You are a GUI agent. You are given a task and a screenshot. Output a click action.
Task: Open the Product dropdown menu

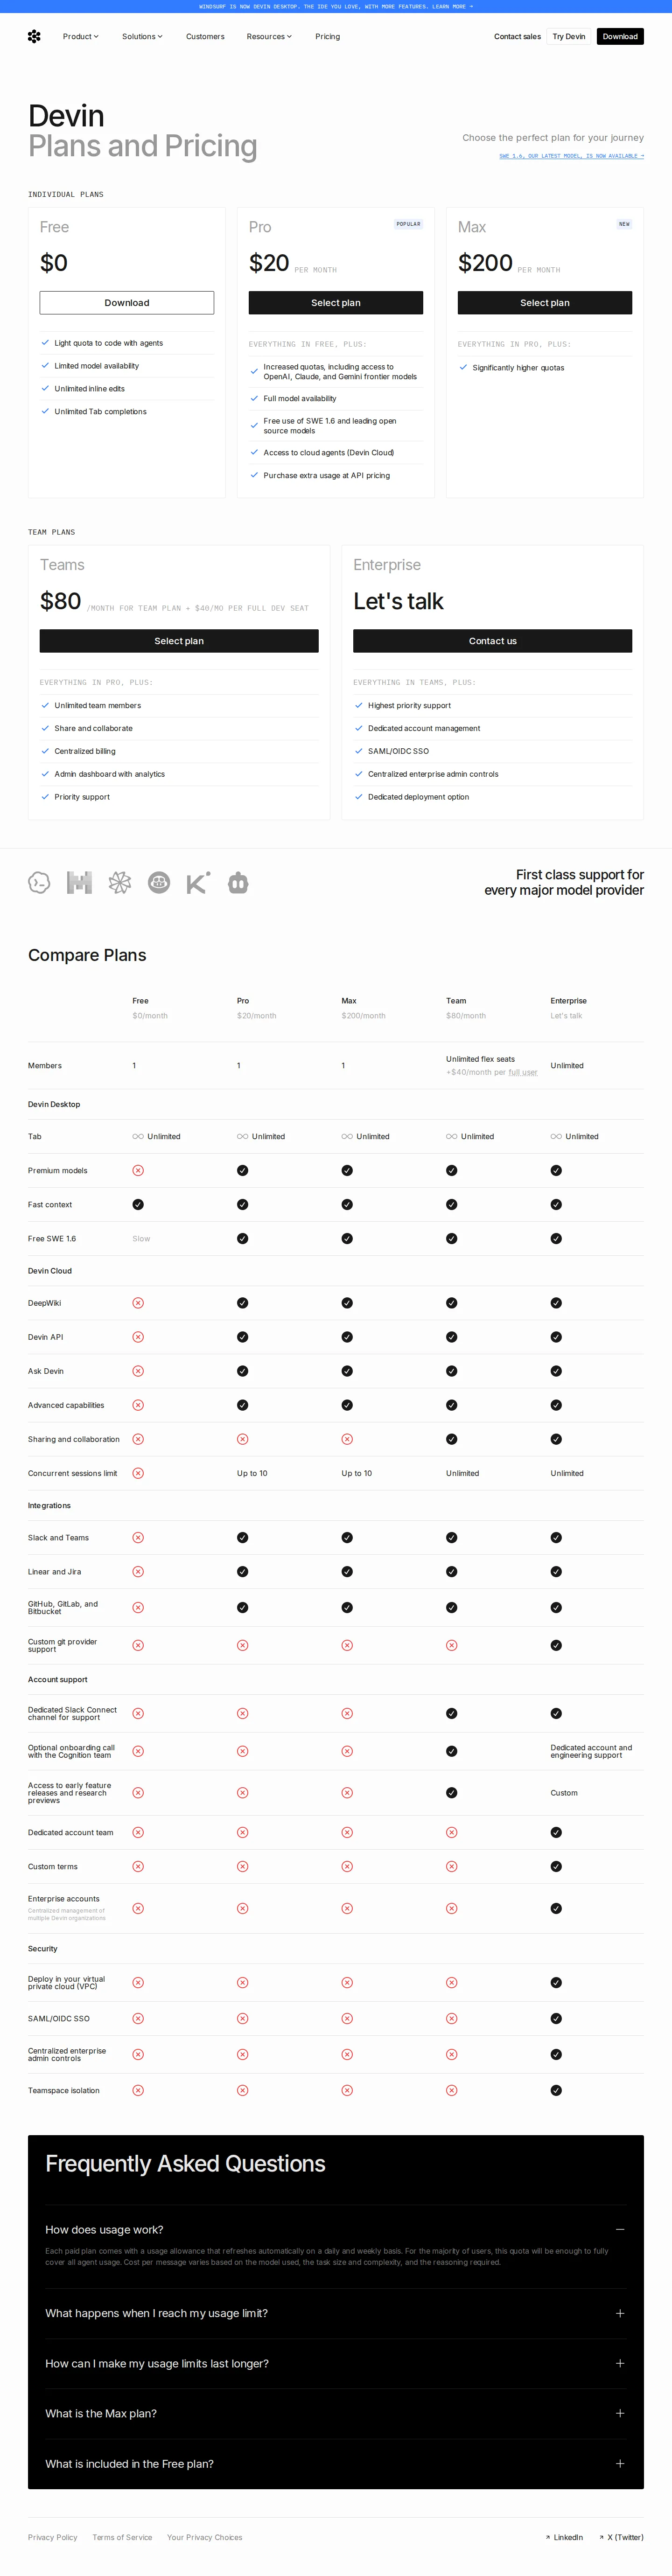(80, 36)
